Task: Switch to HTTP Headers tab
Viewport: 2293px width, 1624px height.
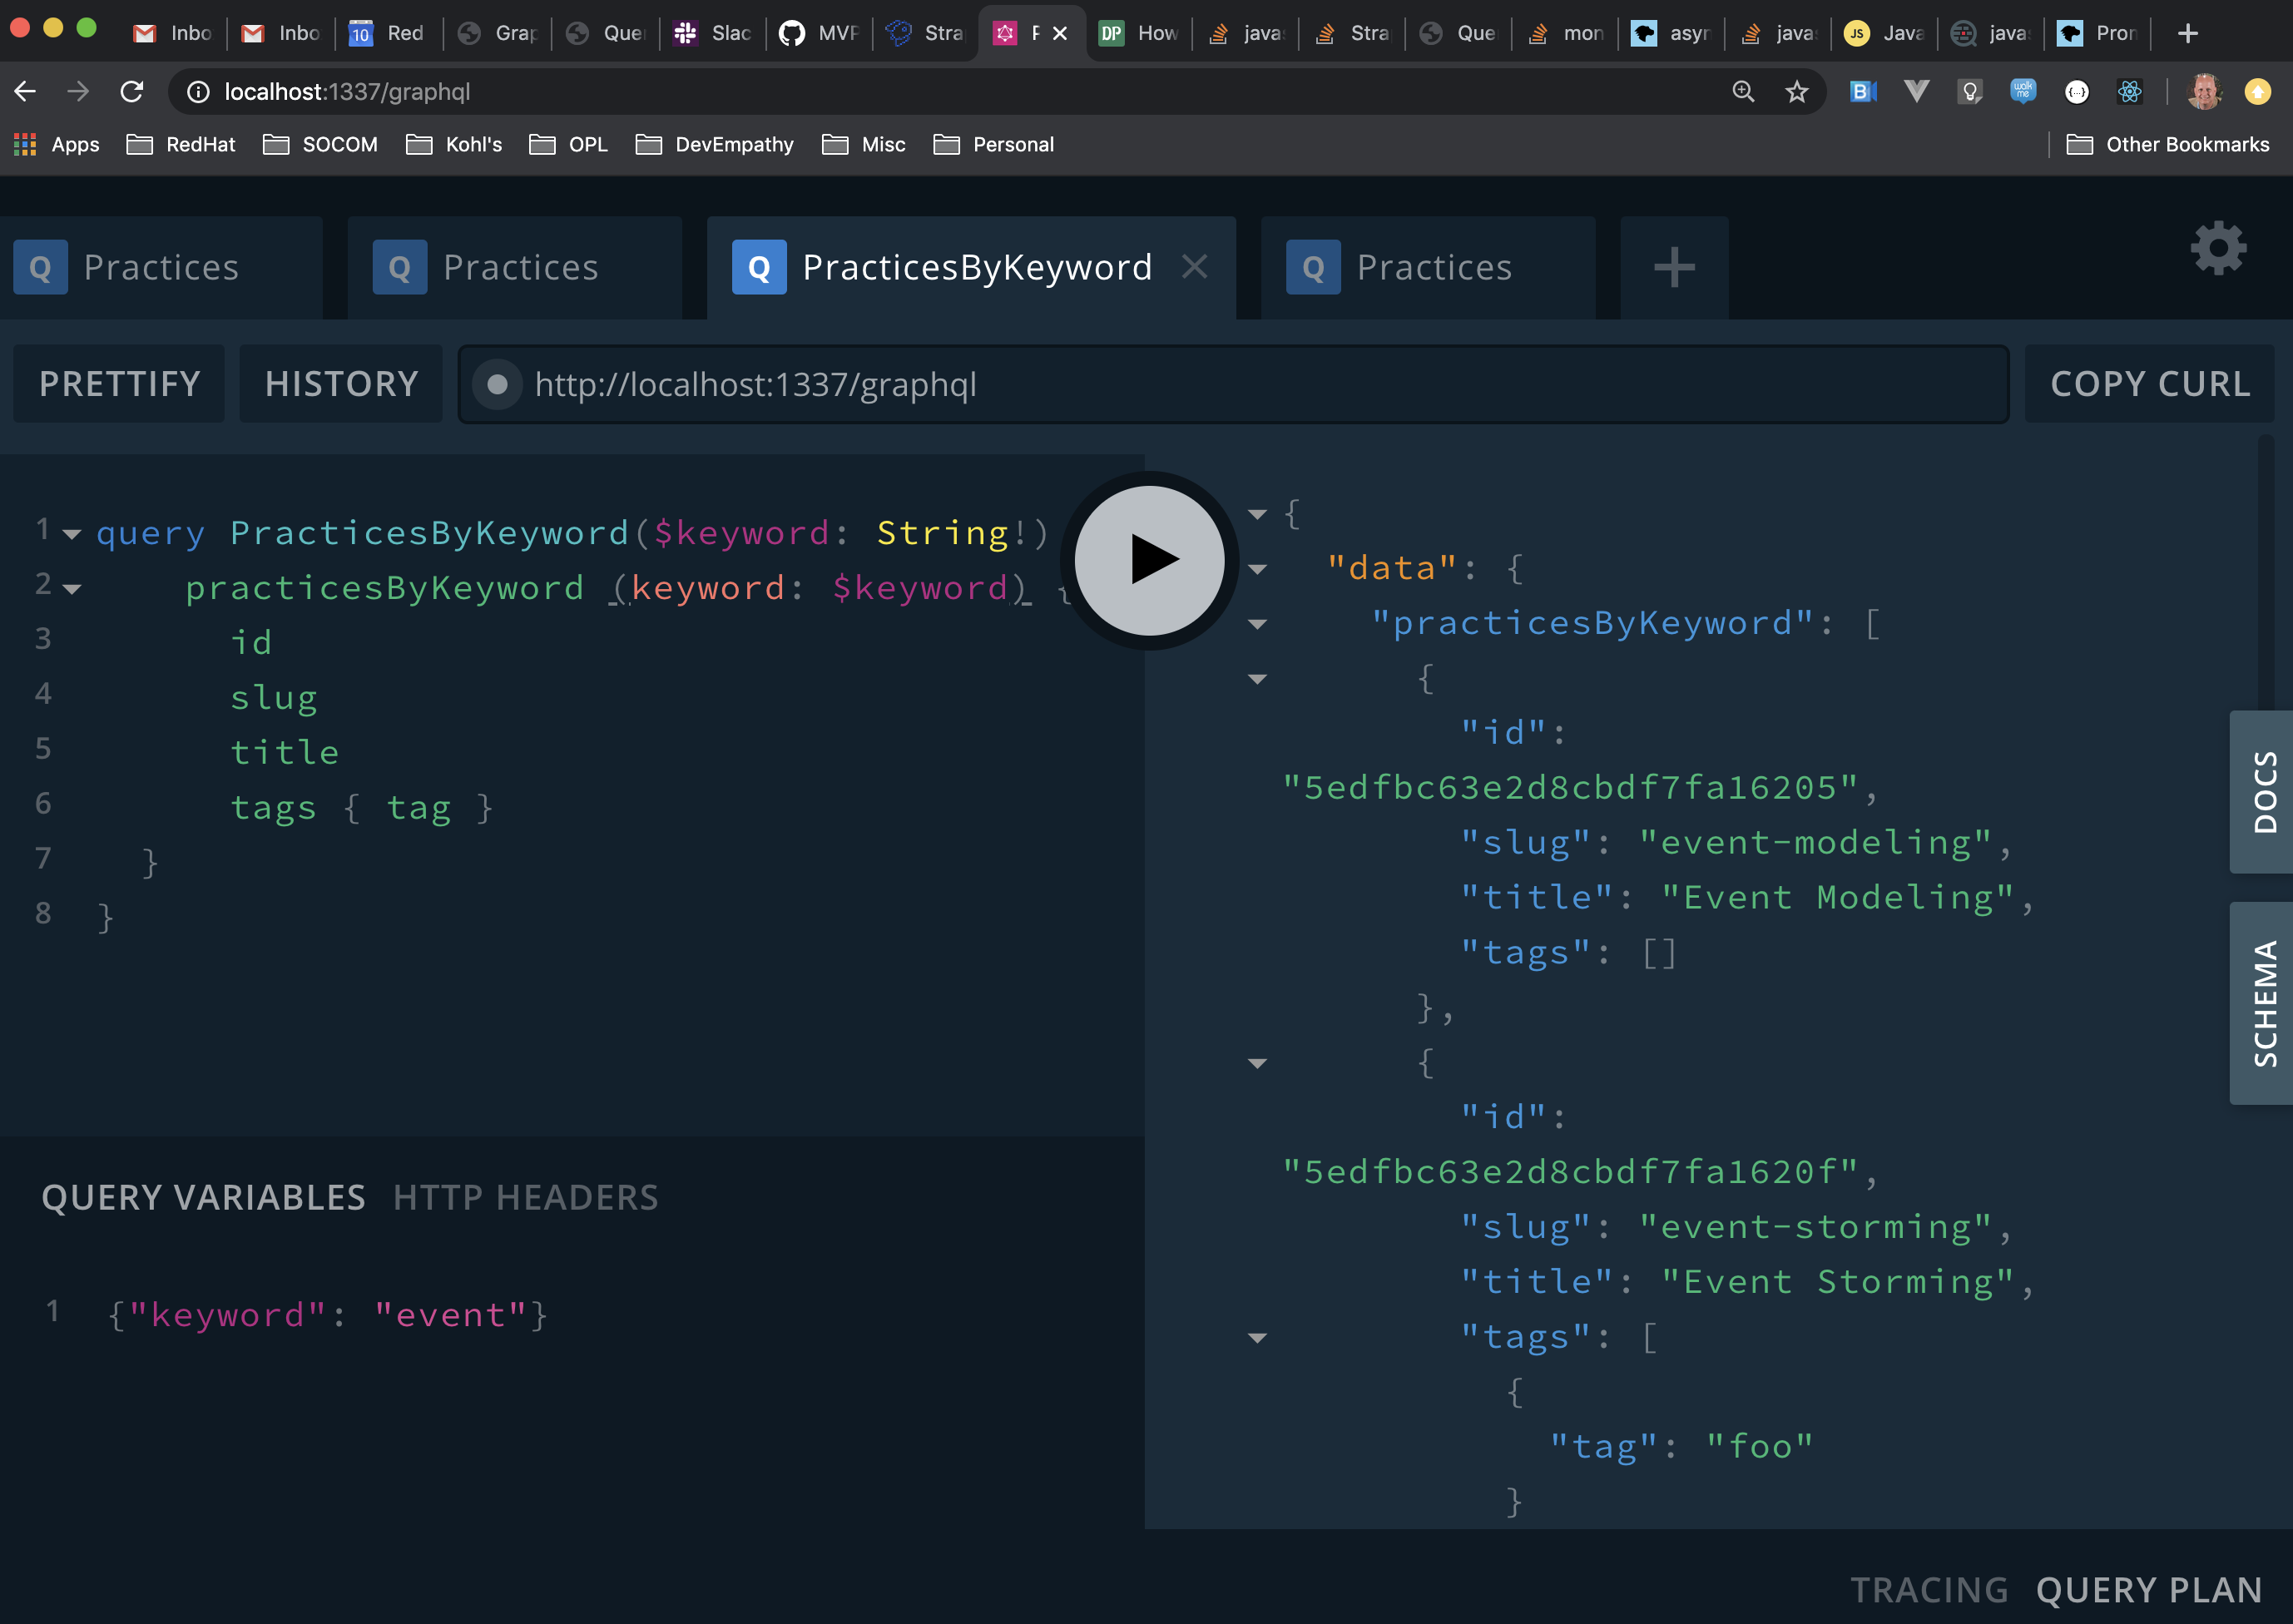Action: [525, 1197]
